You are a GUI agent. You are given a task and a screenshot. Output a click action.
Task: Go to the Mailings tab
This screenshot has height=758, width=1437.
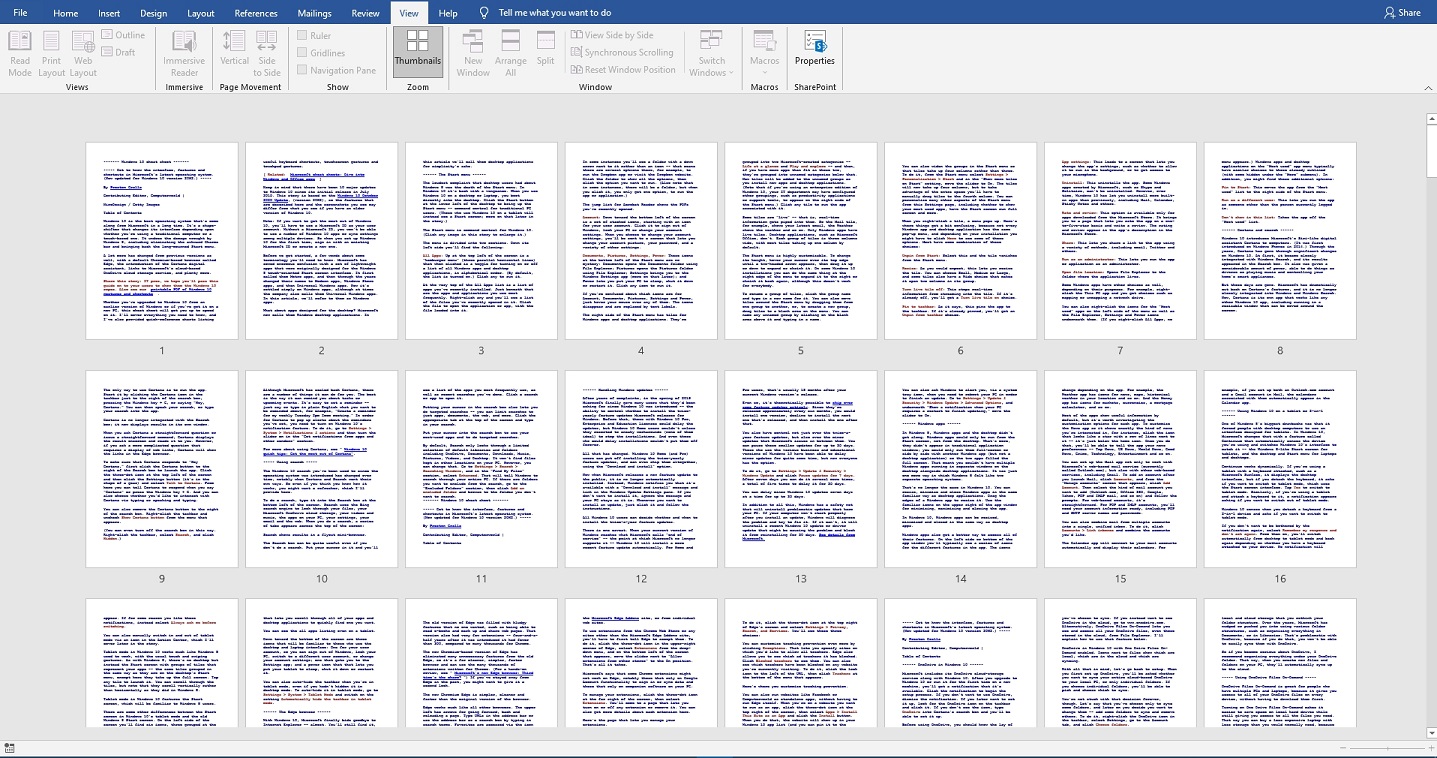pyautogui.click(x=315, y=13)
